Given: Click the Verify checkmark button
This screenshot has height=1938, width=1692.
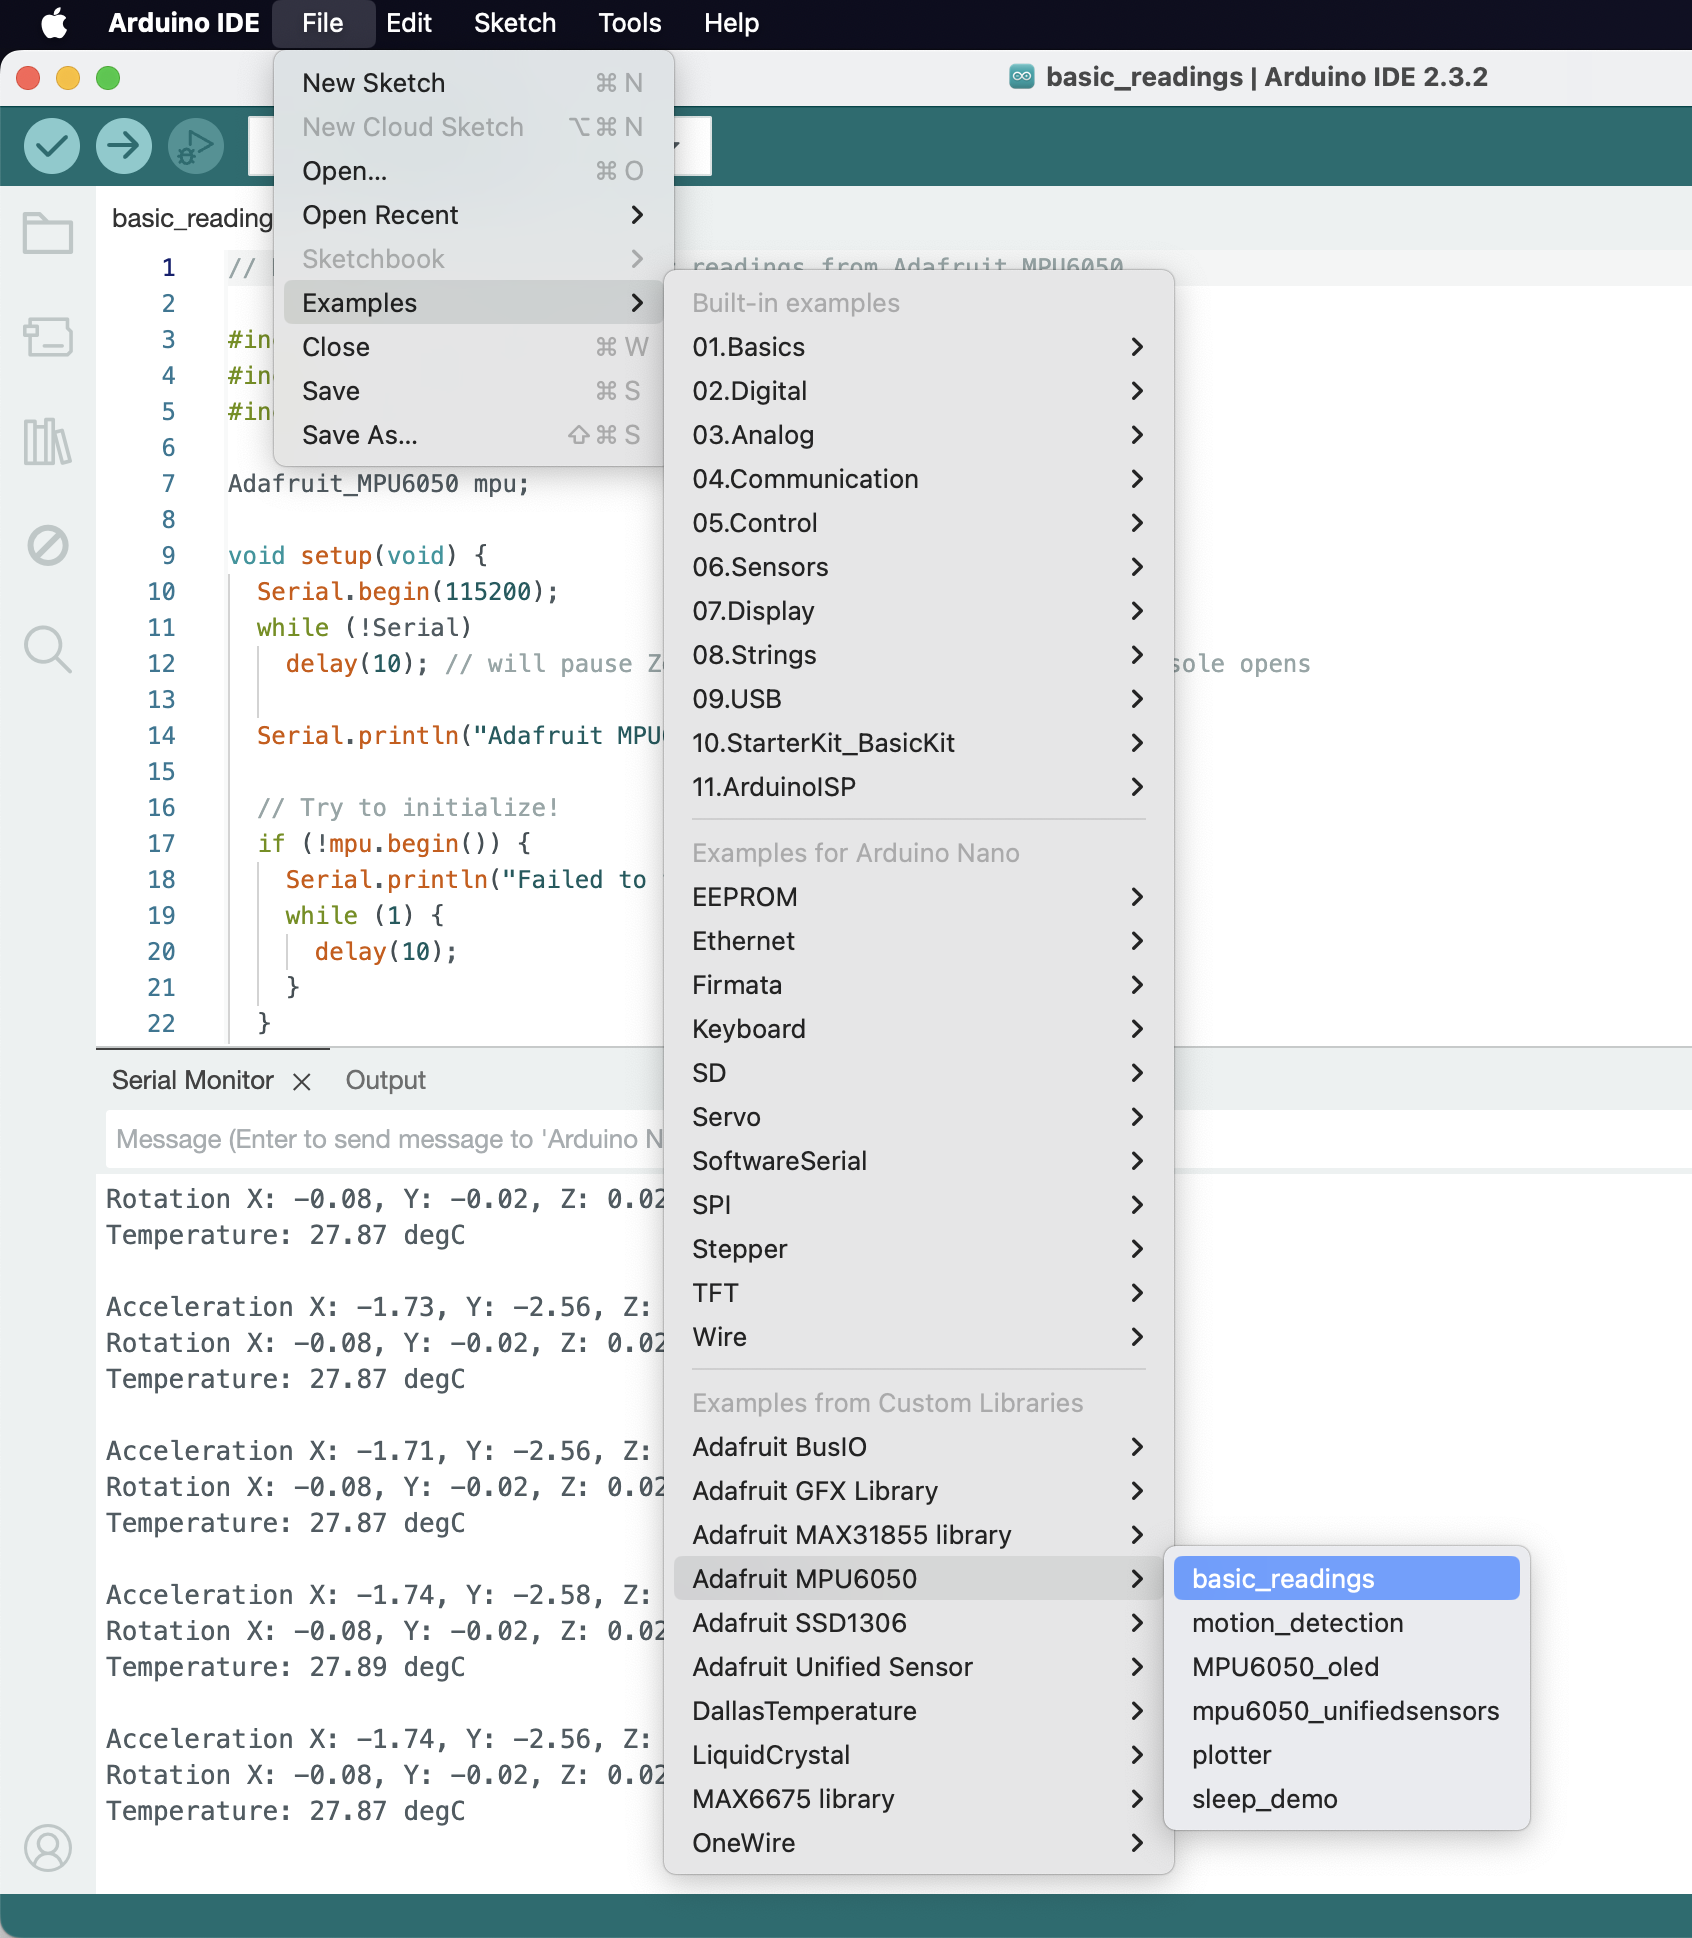Looking at the screenshot, I should click(x=52, y=146).
